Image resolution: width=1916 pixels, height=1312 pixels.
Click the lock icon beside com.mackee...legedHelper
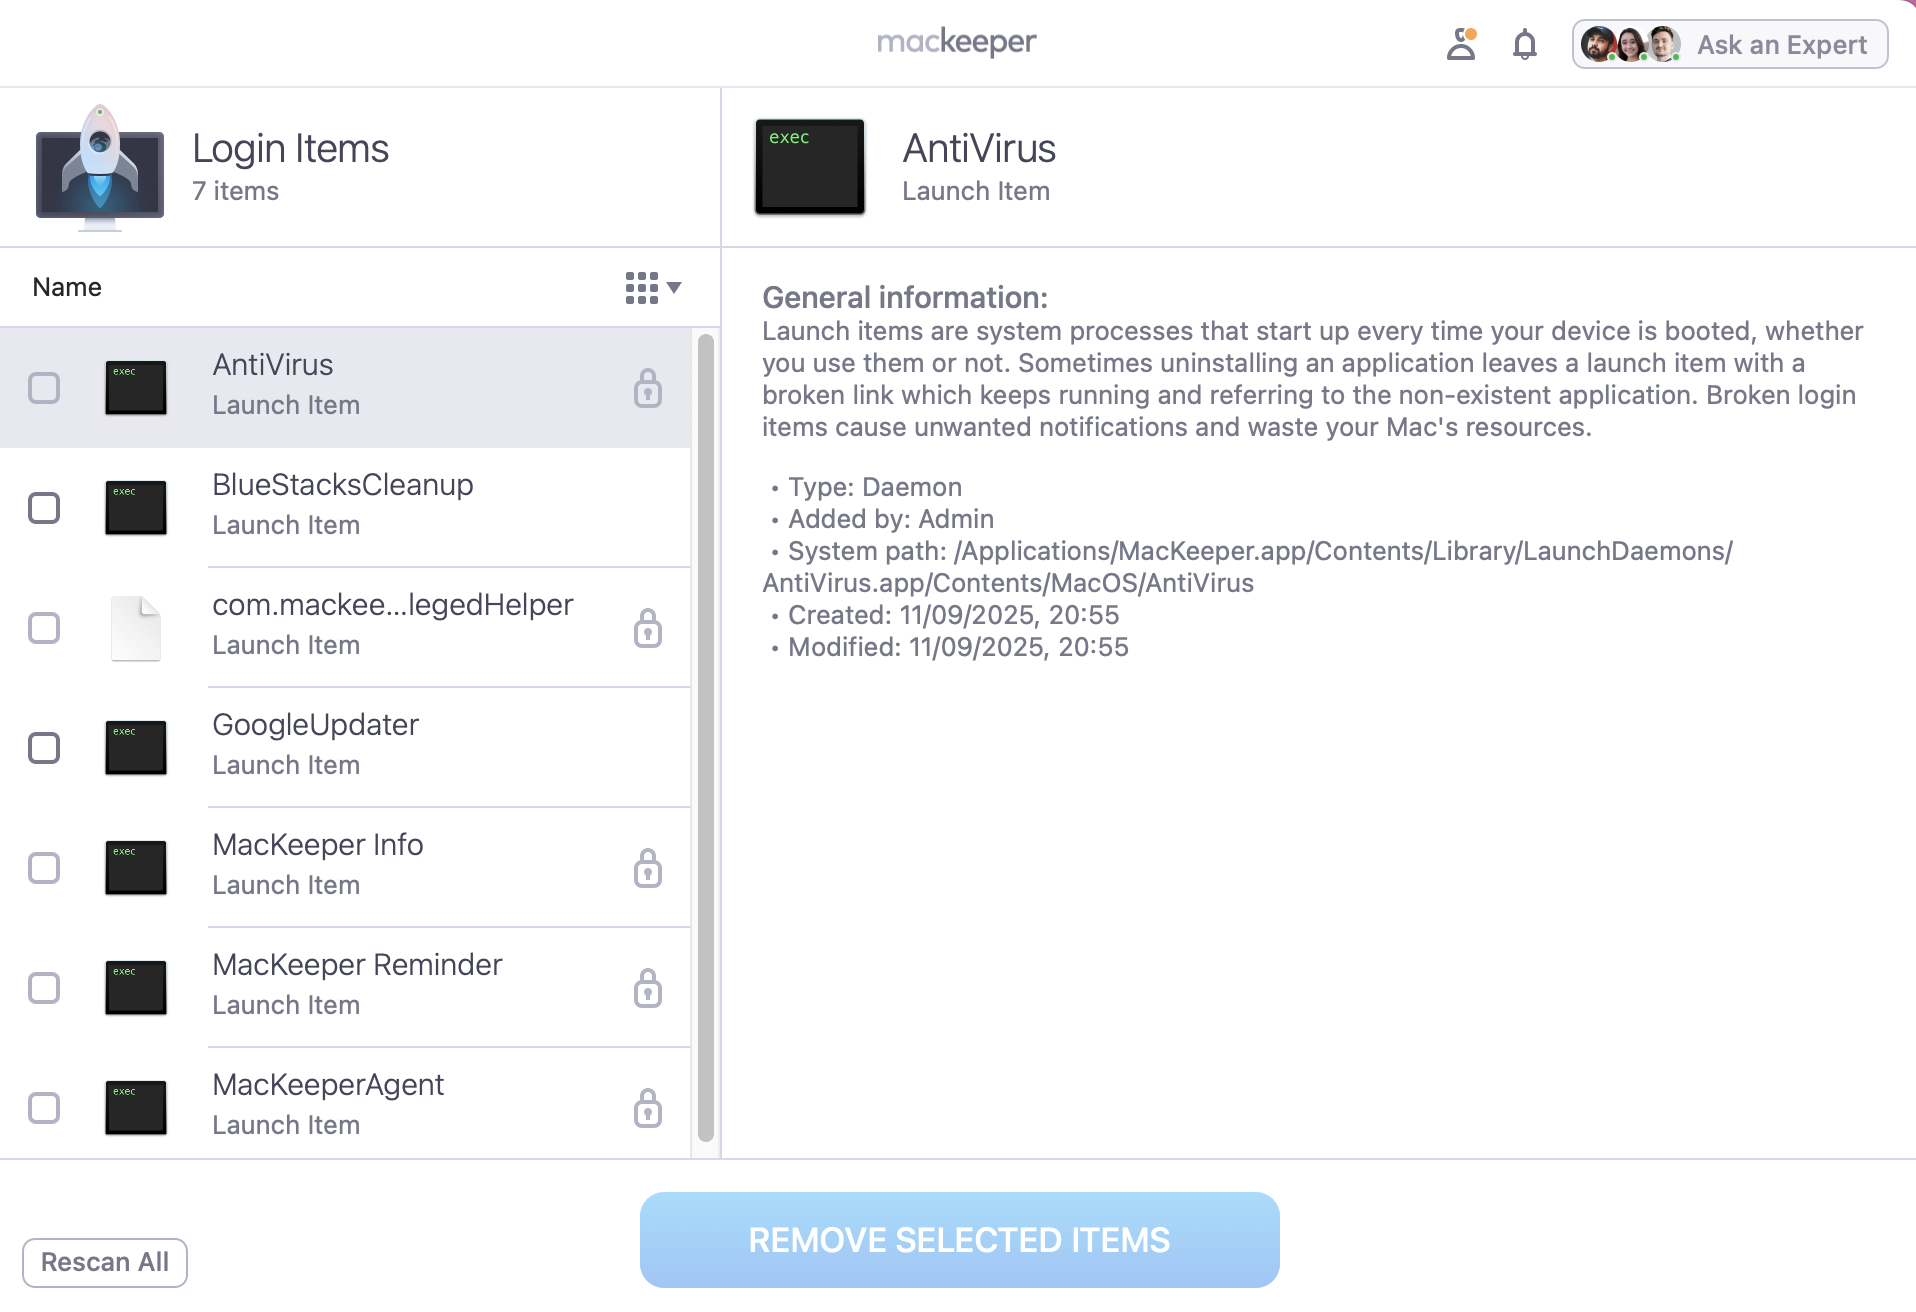click(x=648, y=628)
